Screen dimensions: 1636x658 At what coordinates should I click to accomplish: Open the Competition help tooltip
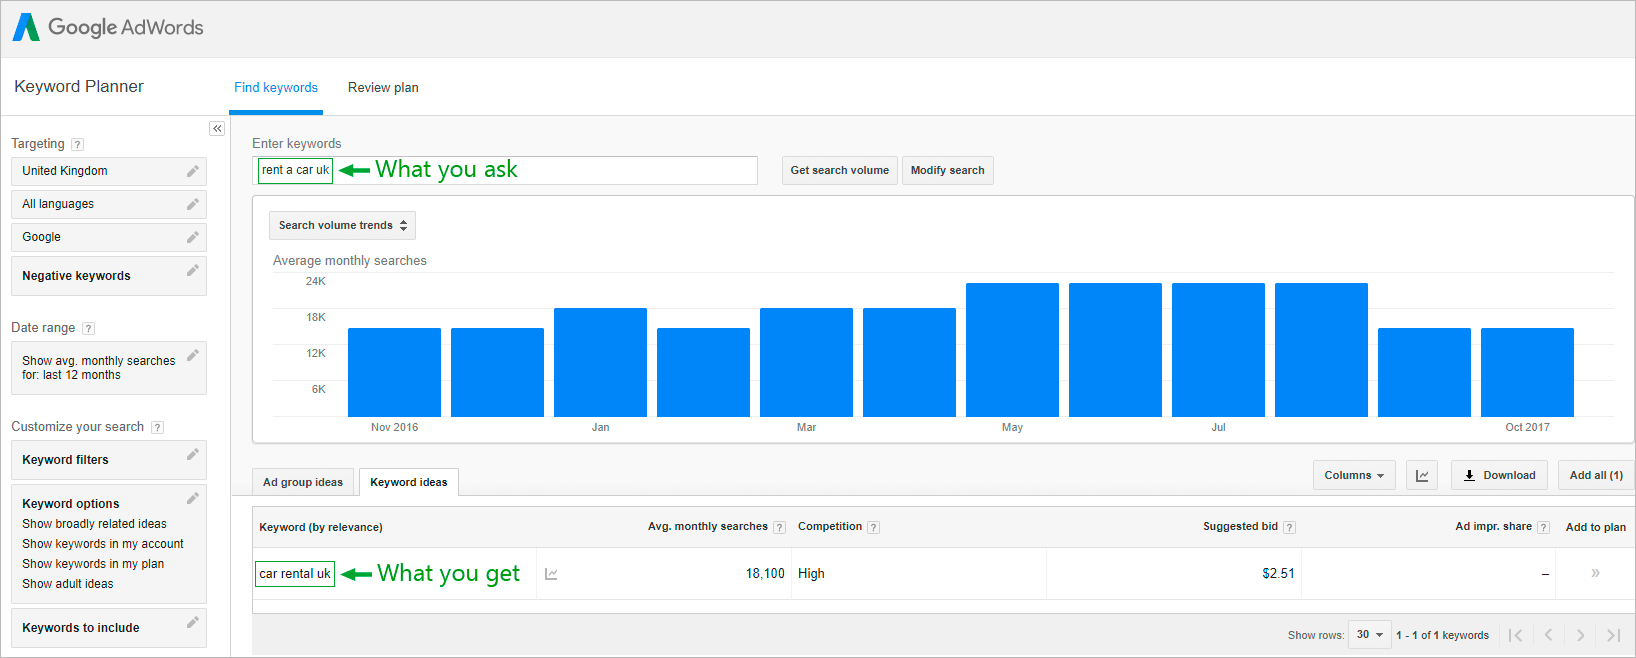(x=873, y=527)
